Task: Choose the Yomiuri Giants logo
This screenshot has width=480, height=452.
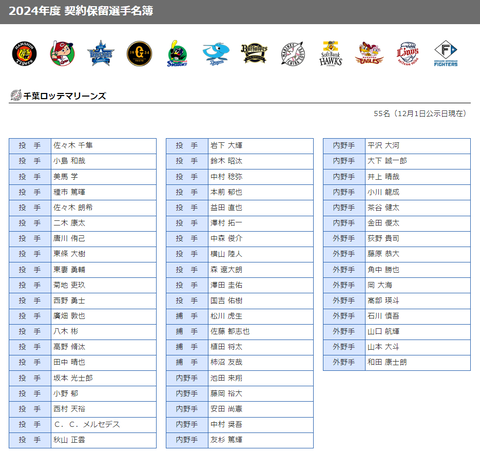Action: point(139,53)
